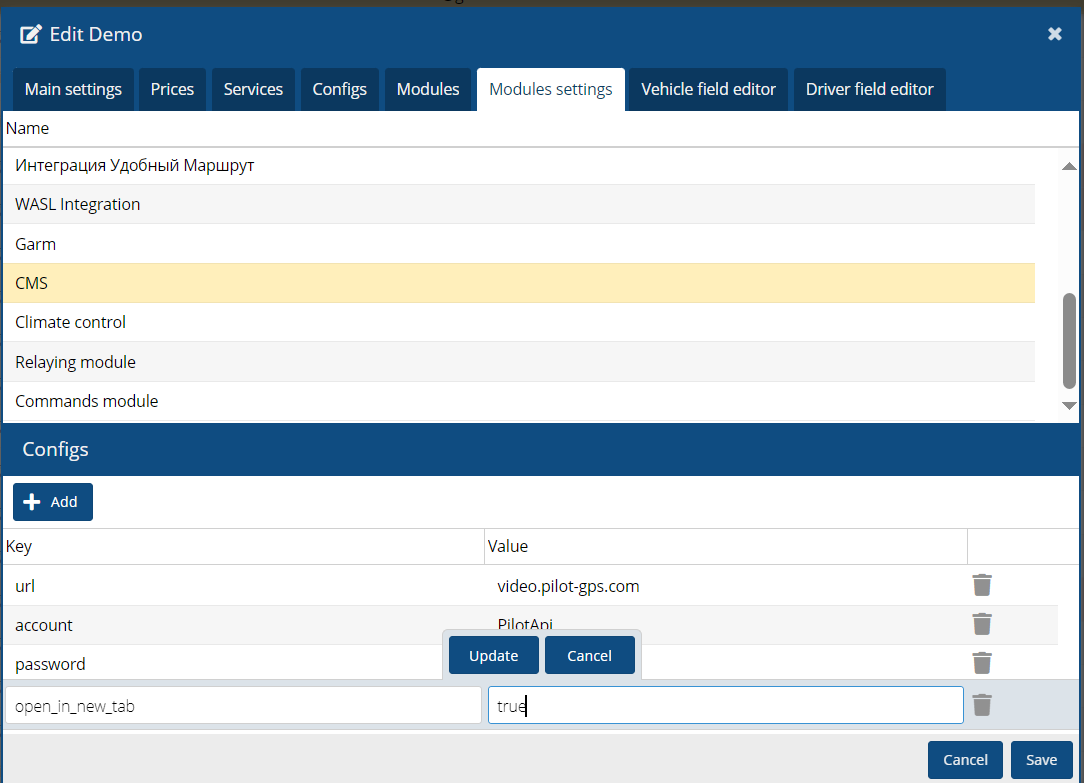Click the module list scrollbar thumb
The image size is (1084, 783).
(1069, 340)
